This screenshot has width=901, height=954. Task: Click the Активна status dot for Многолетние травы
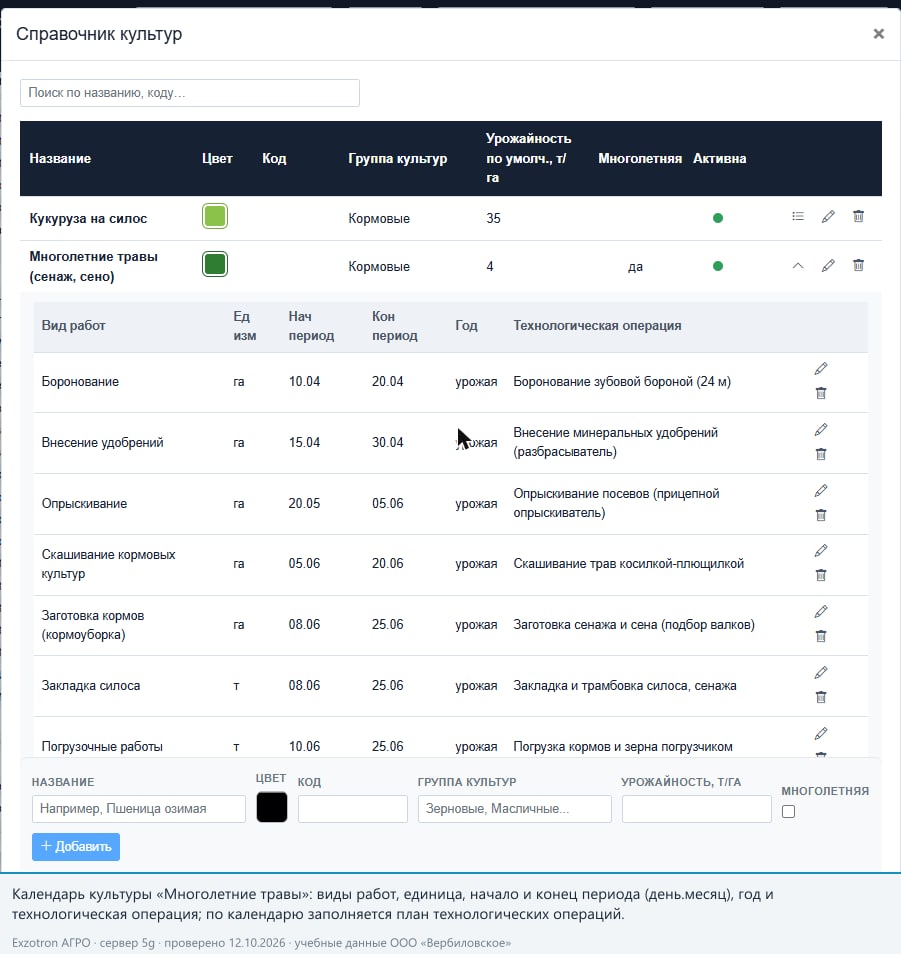[x=718, y=266]
